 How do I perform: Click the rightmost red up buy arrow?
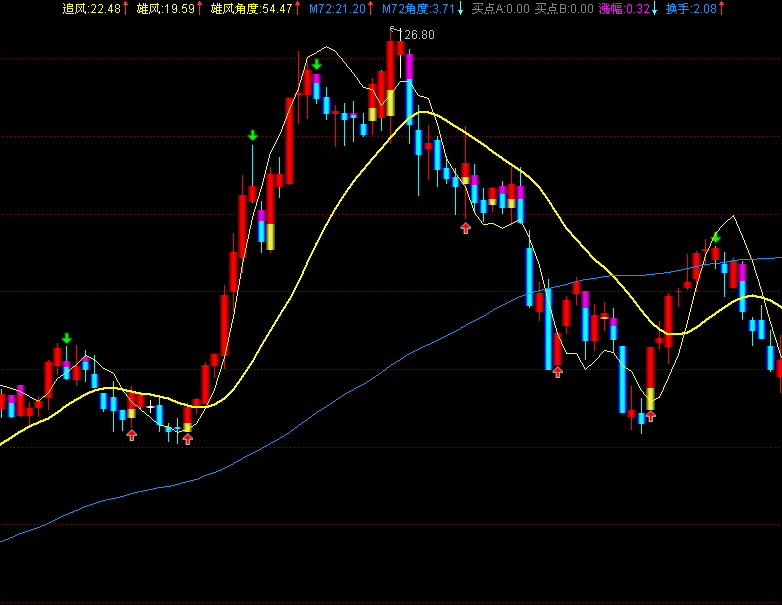tap(650, 416)
